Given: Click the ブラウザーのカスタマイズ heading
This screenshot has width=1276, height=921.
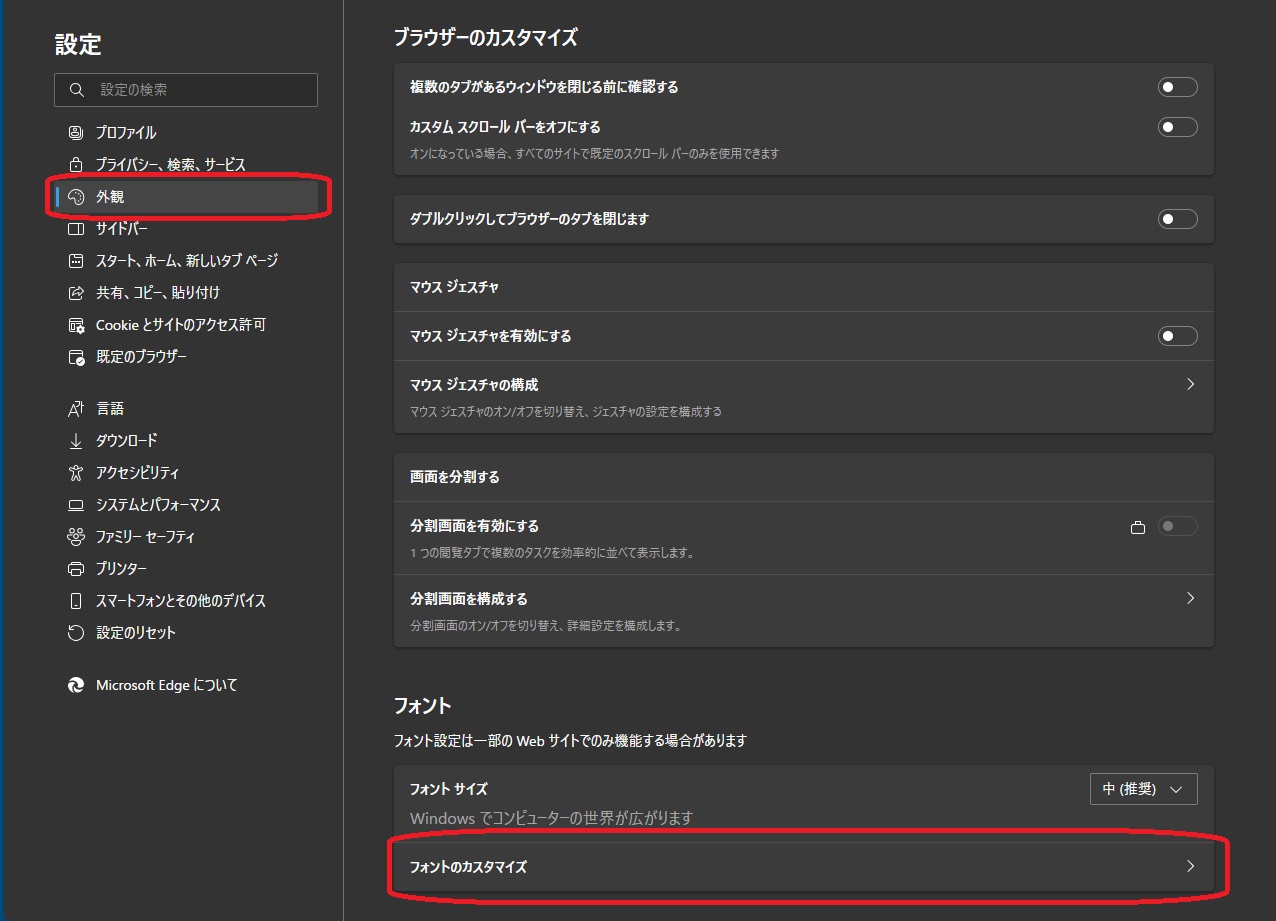Looking at the screenshot, I should coord(486,38).
